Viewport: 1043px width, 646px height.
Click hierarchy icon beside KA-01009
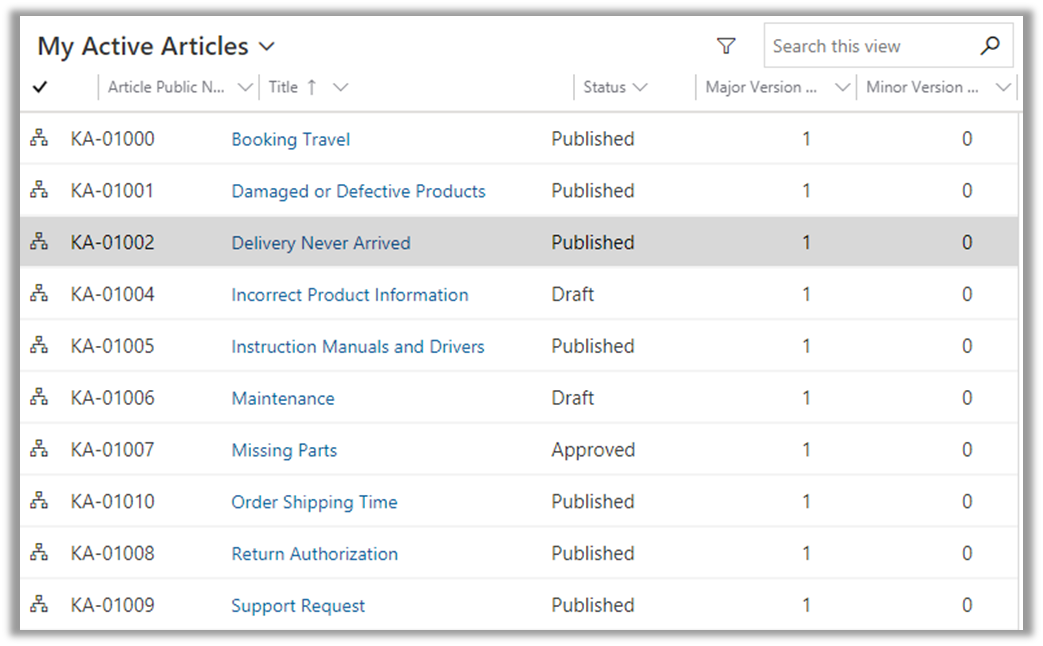(x=39, y=605)
